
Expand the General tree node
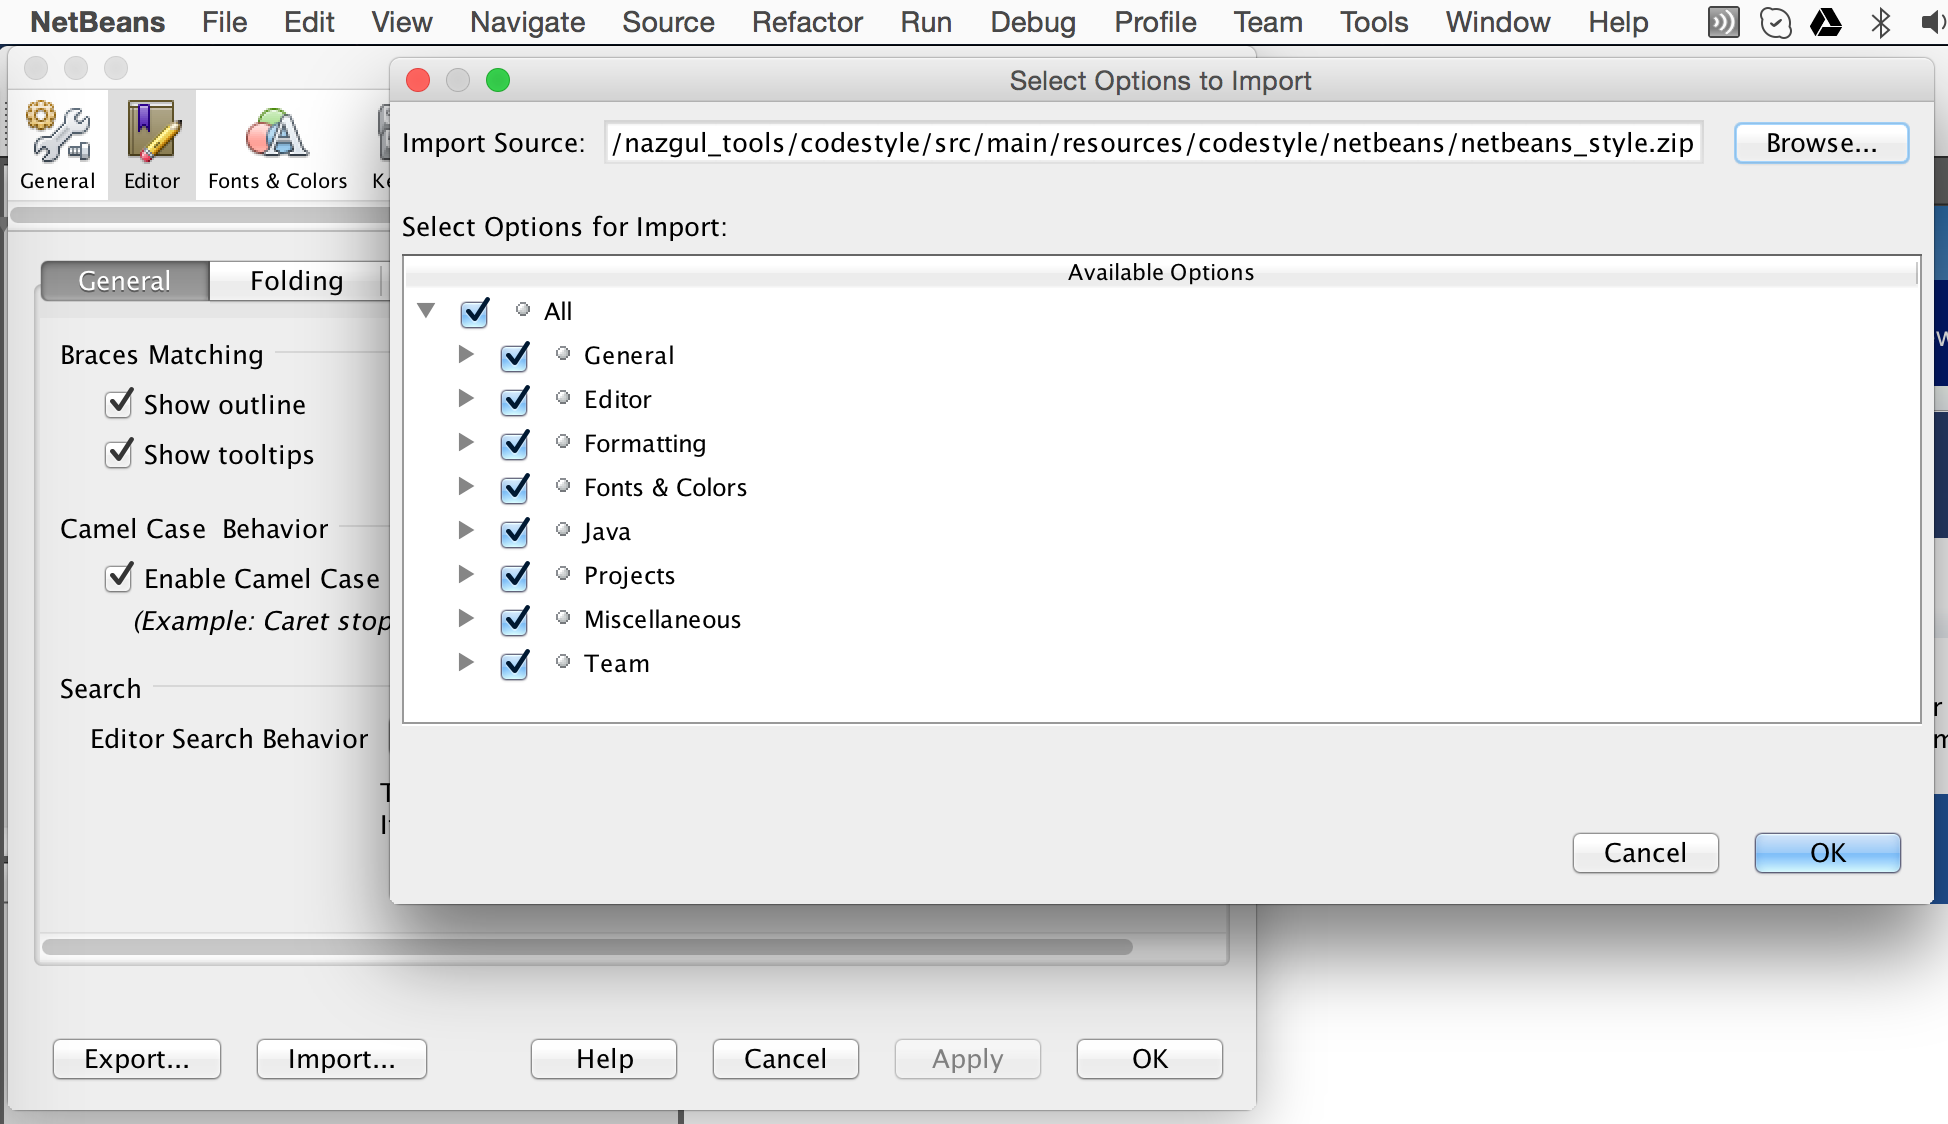tap(466, 354)
